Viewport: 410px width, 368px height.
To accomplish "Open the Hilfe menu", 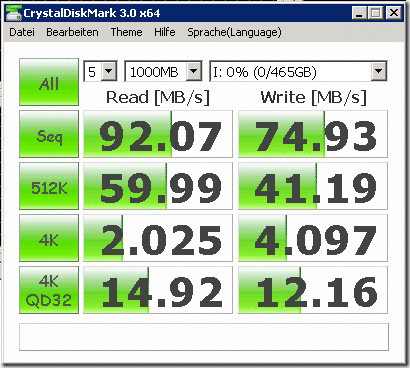I will pos(165,32).
